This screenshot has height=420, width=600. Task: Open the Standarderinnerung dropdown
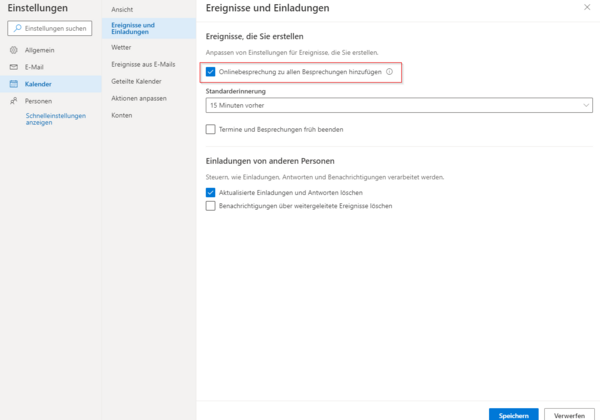pos(398,104)
